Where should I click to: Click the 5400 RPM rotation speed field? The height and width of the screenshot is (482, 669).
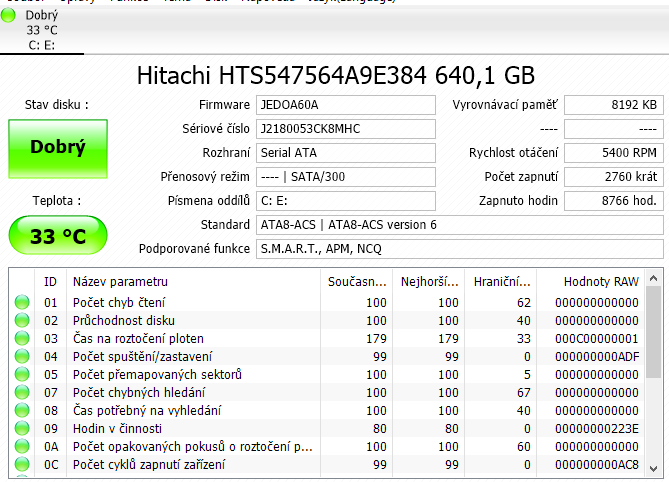pyautogui.click(x=614, y=153)
